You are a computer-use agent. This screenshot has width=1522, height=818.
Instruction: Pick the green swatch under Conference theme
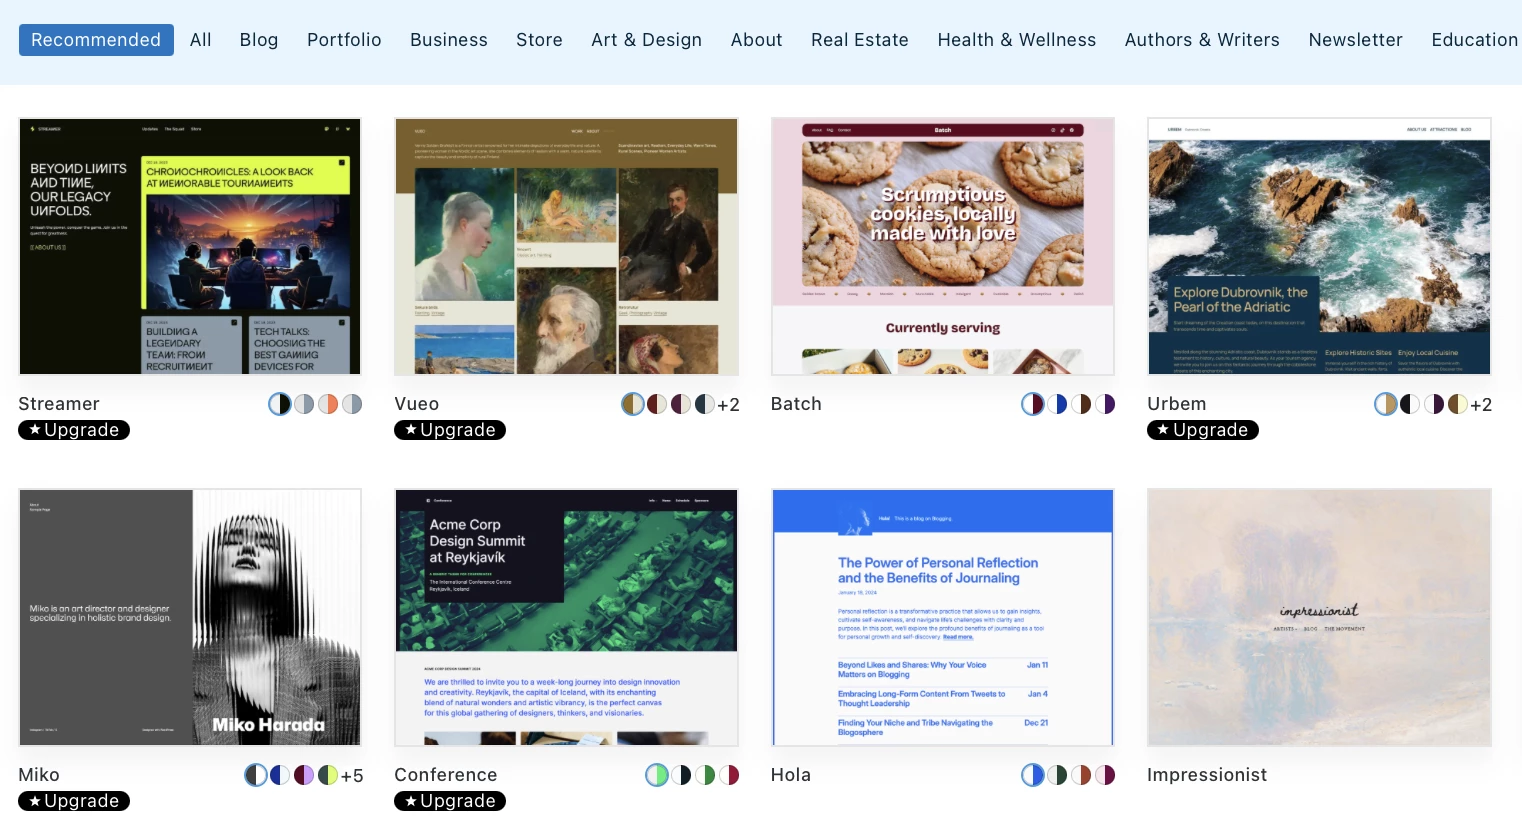click(x=705, y=775)
